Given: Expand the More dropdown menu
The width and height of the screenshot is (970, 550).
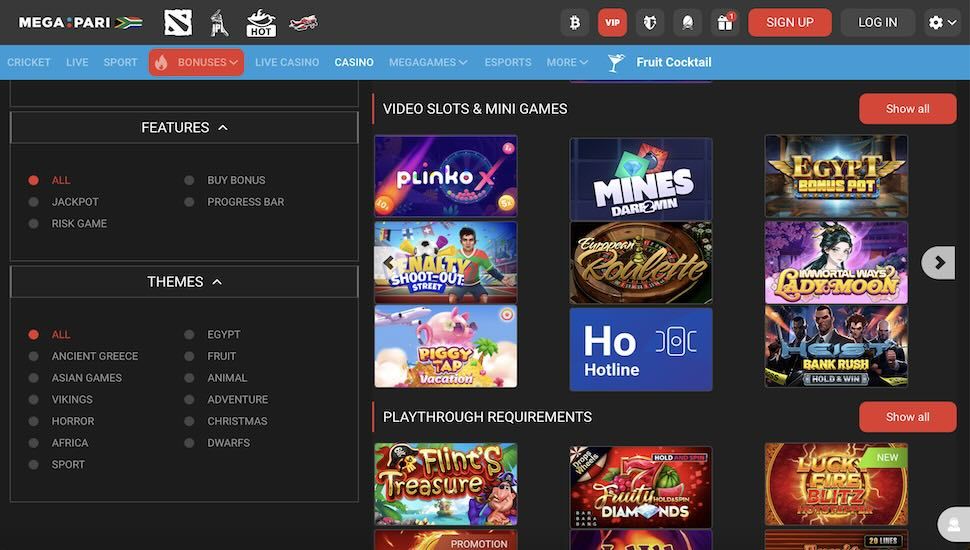Looking at the screenshot, I should tap(567, 62).
